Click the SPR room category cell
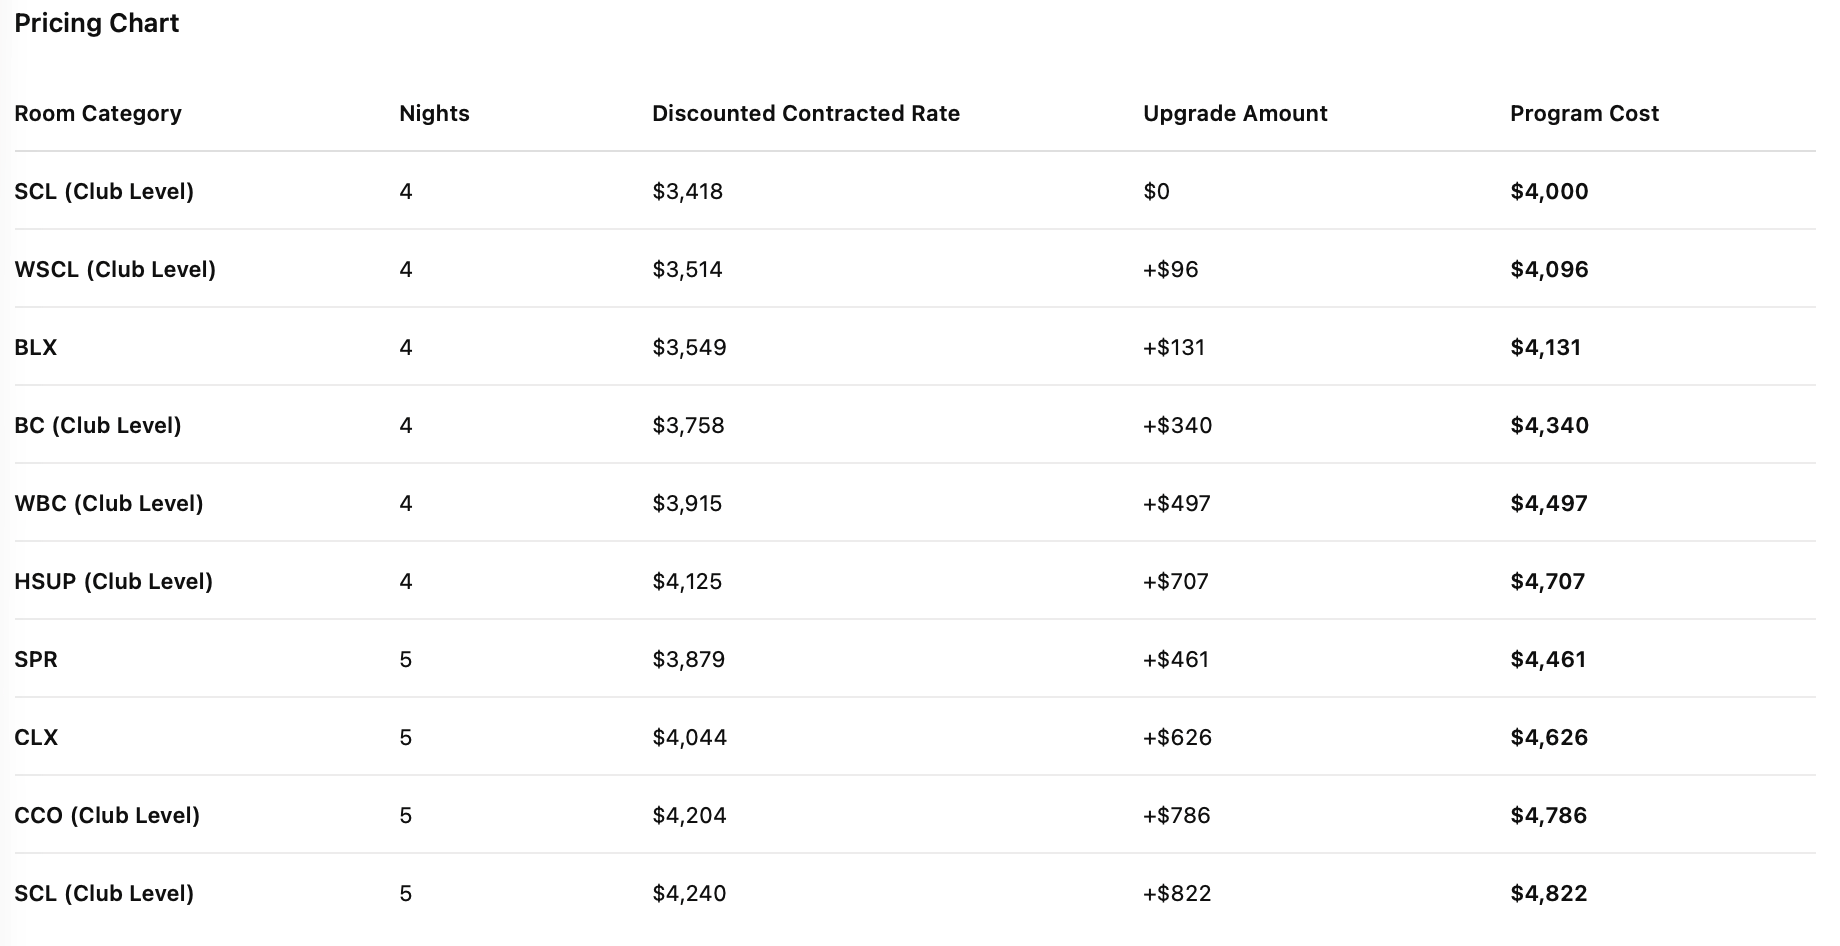This screenshot has width=1840, height=946. [36, 659]
